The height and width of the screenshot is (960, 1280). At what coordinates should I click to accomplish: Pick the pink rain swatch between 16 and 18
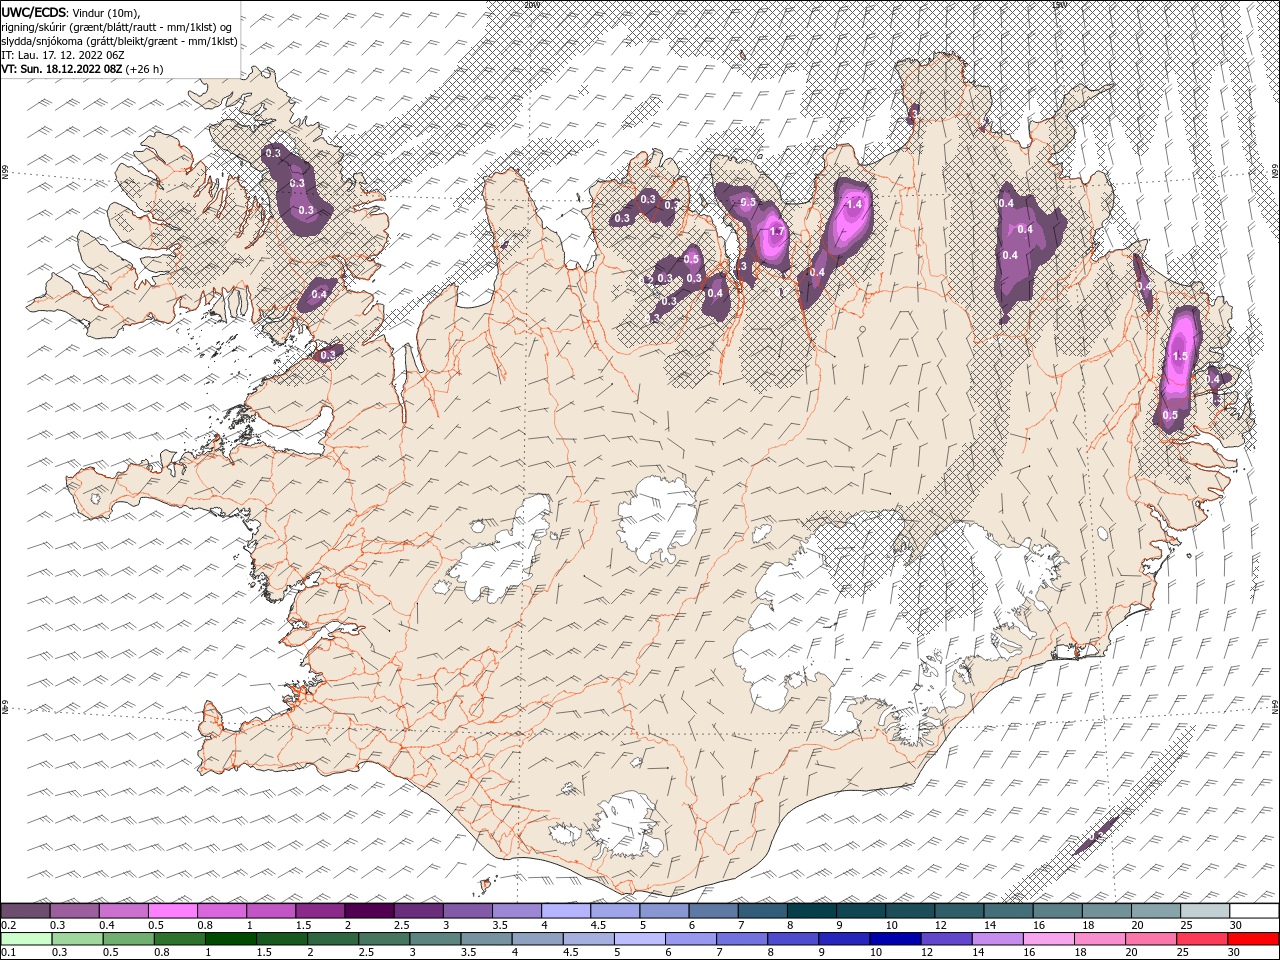[x=1049, y=939]
